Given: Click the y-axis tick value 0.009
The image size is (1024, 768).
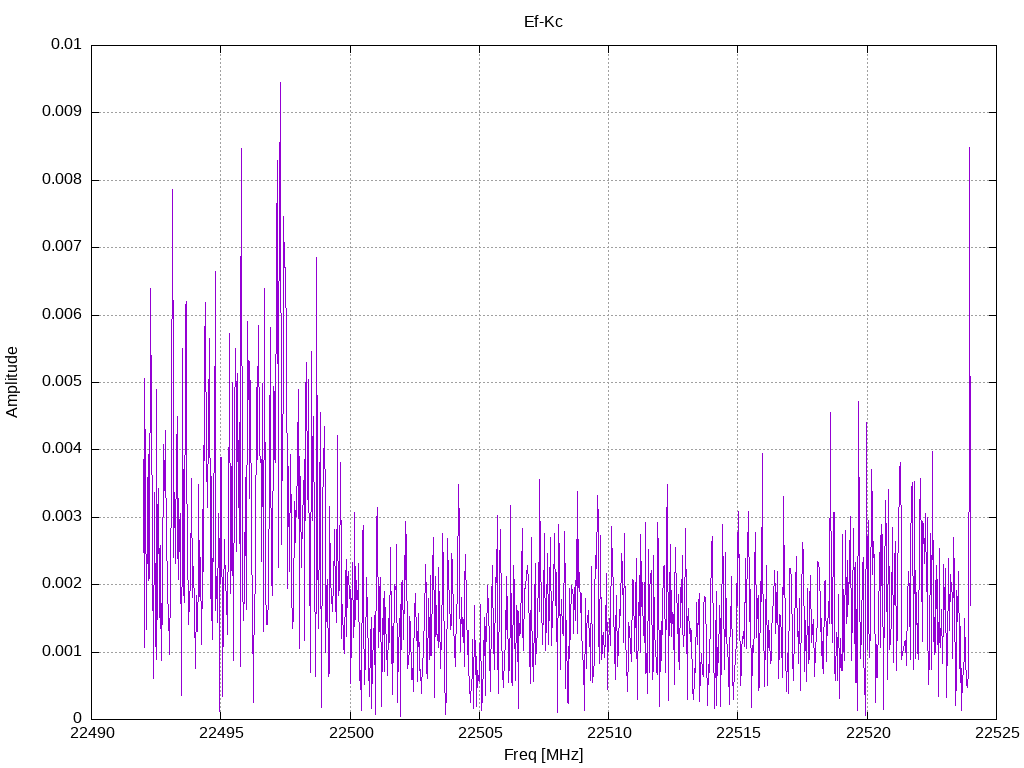Looking at the screenshot, I should [62, 112].
